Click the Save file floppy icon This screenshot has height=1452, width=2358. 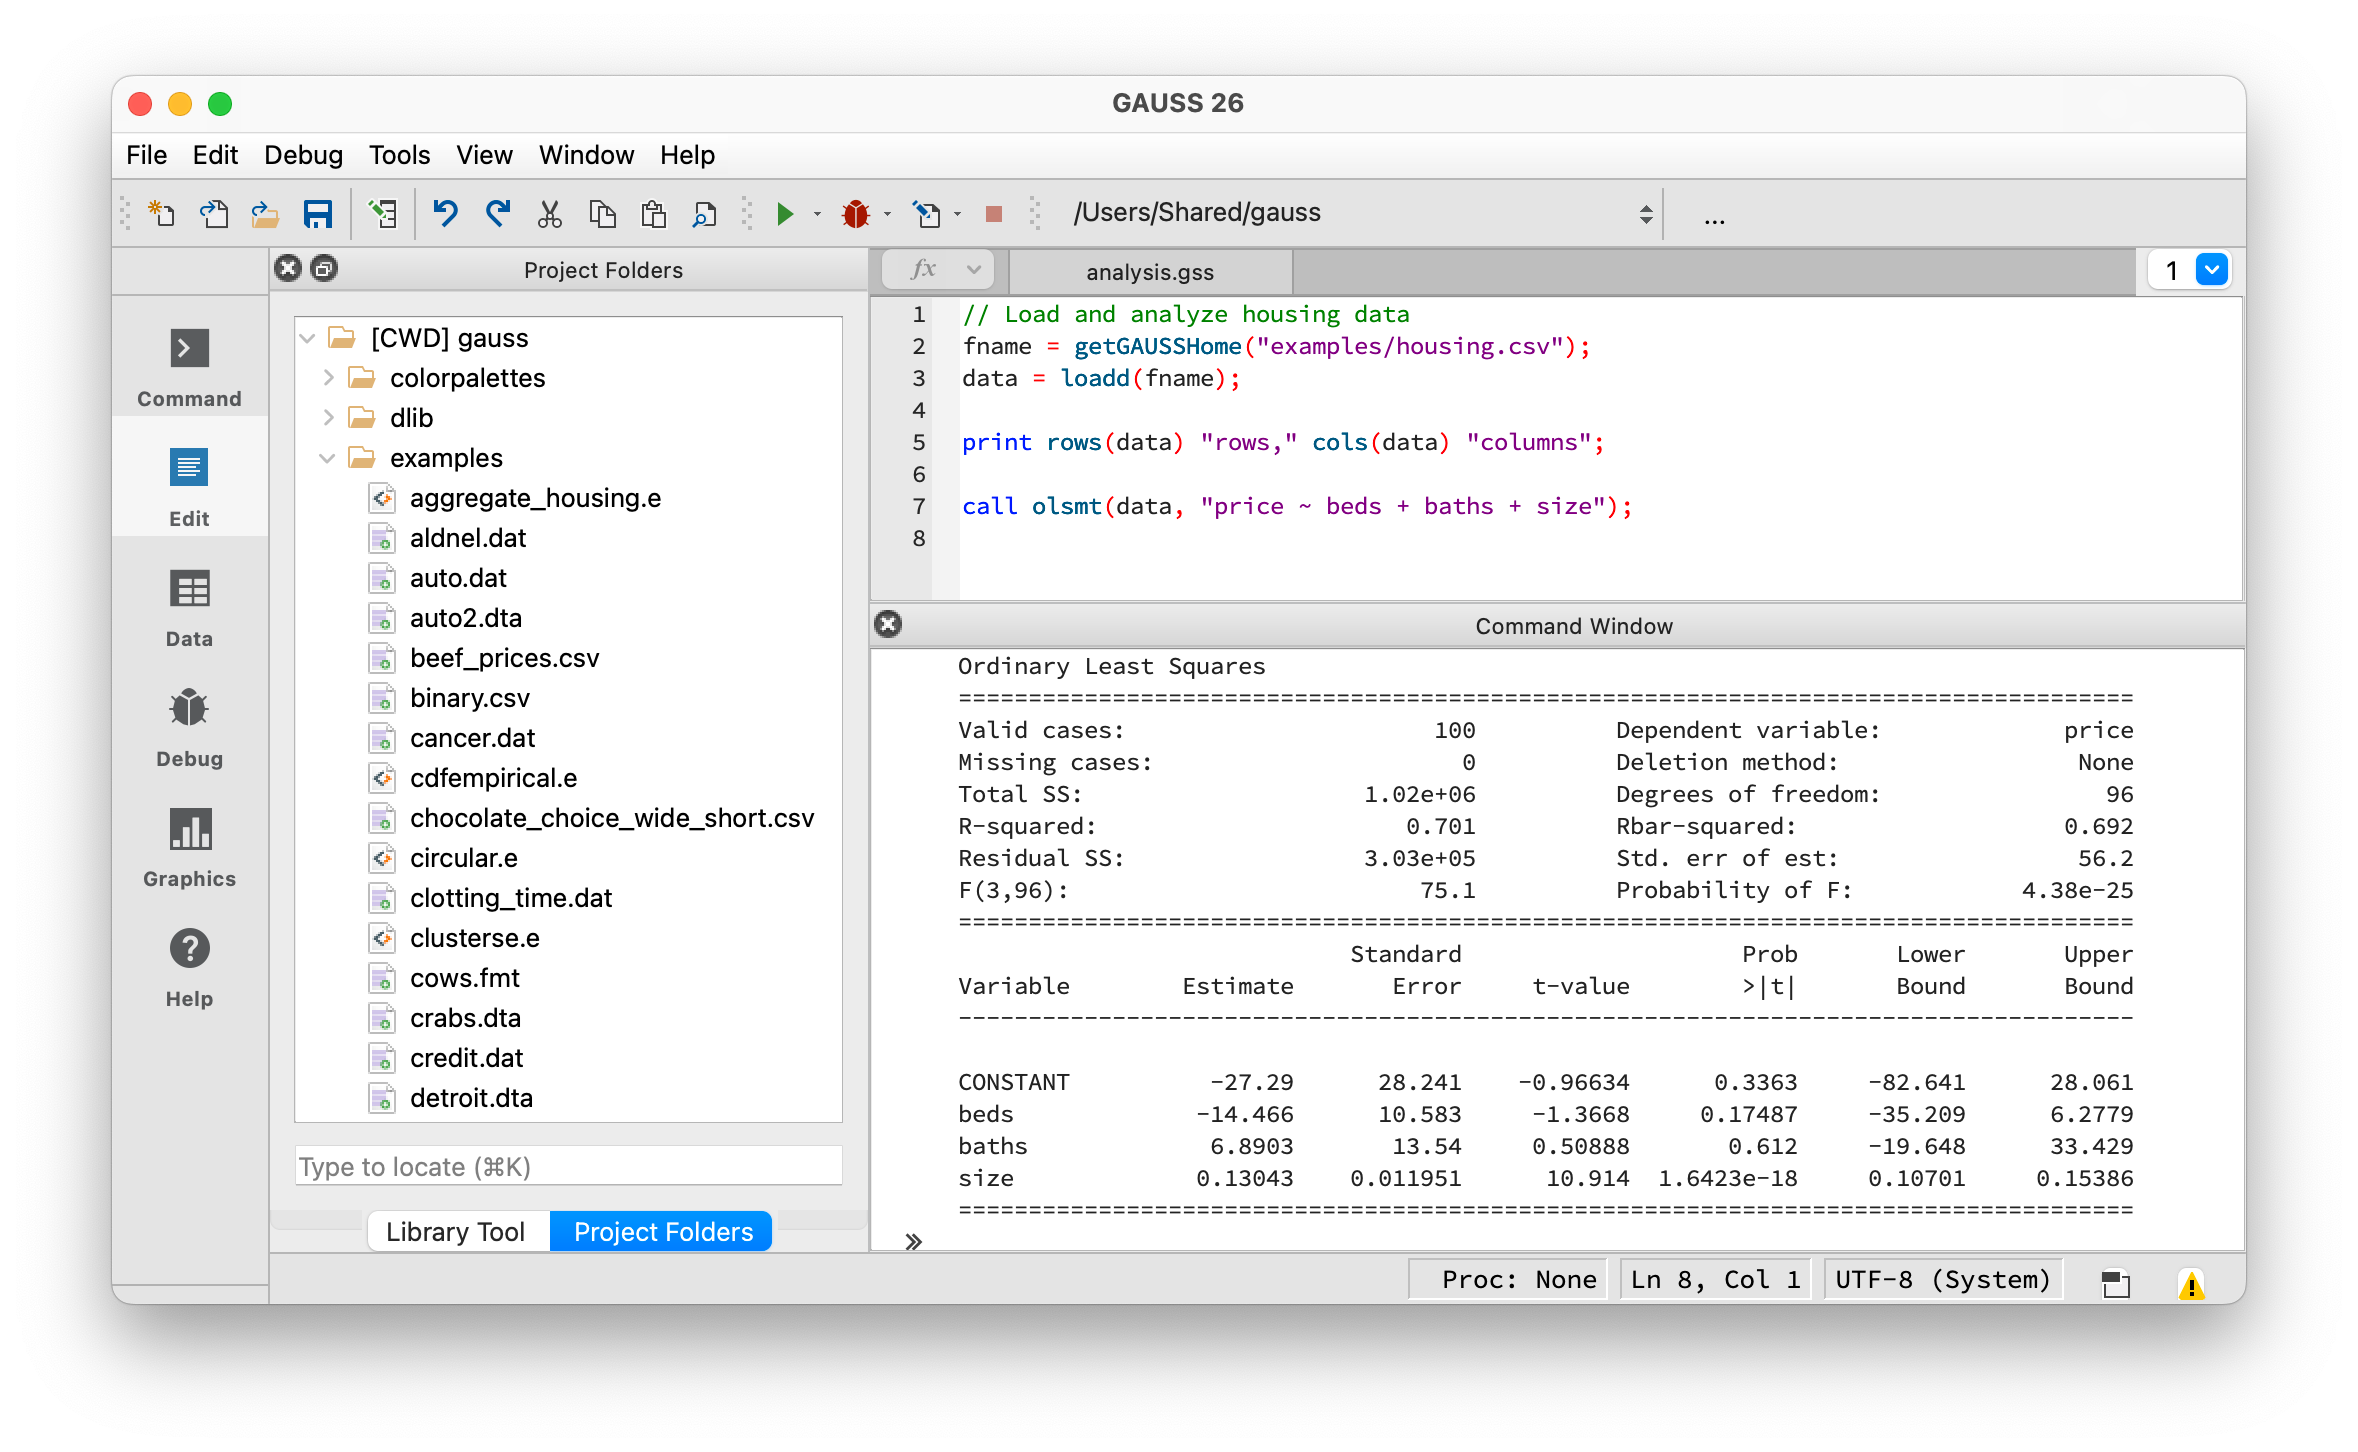(x=318, y=214)
